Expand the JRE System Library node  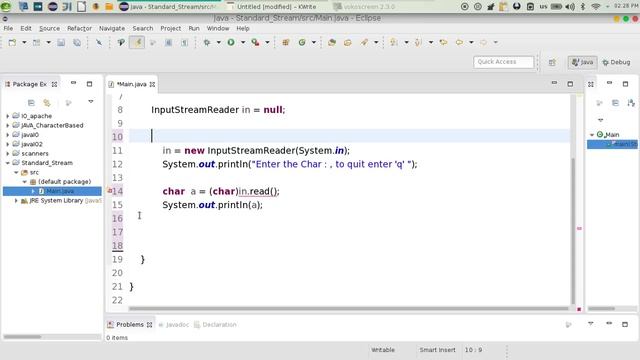point(16,201)
